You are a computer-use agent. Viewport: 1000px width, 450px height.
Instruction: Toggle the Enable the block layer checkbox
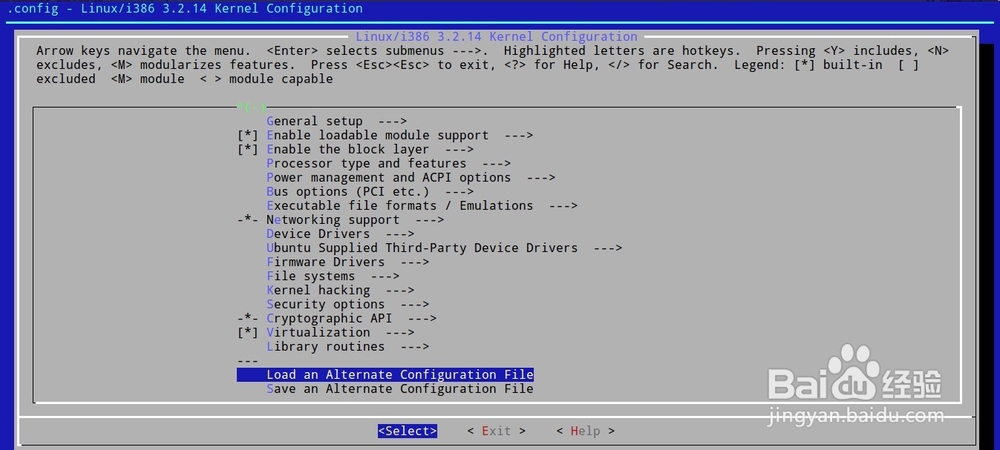click(x=248, y=149)
